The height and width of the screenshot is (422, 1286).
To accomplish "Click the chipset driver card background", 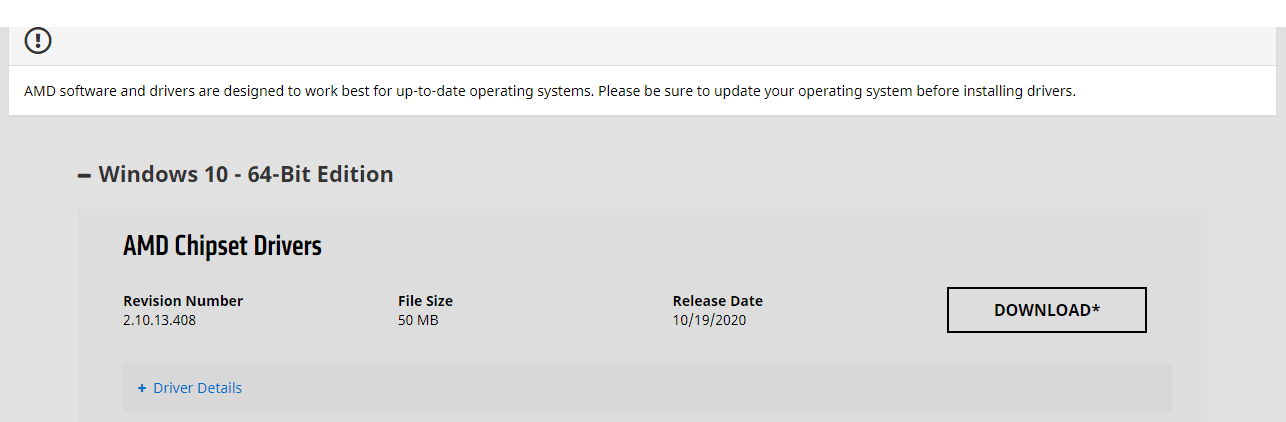I will point(700,250).
